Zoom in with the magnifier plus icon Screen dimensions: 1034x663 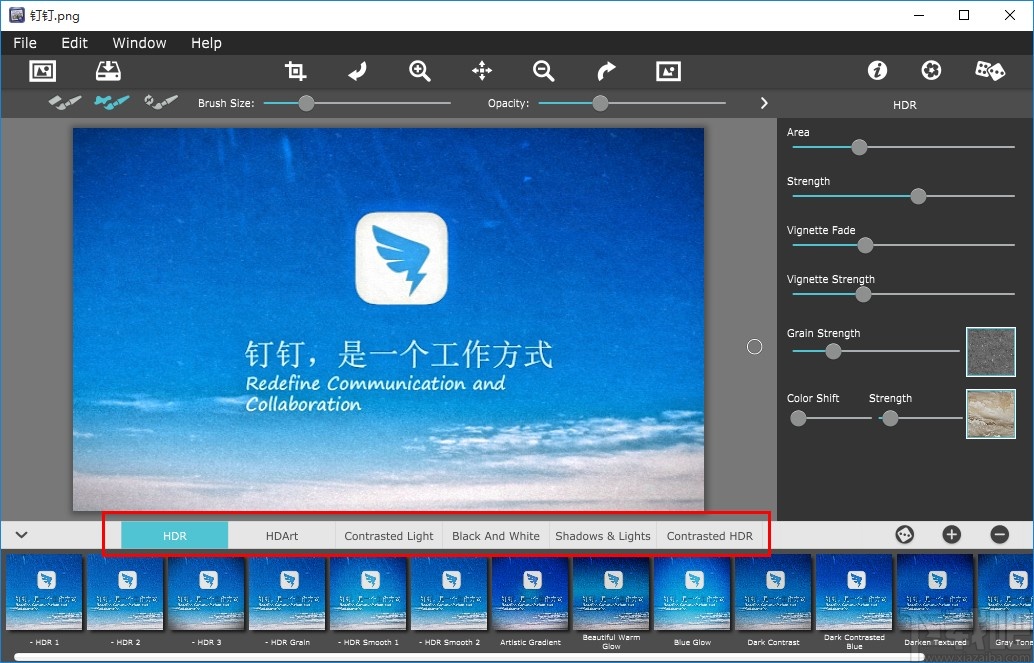[x=420, y=71]
